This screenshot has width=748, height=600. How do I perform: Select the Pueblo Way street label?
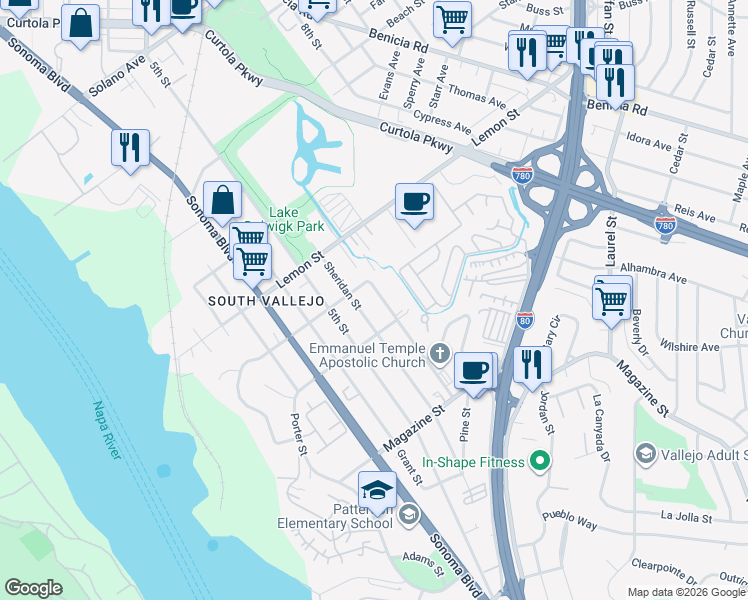(x=570, y=520)
